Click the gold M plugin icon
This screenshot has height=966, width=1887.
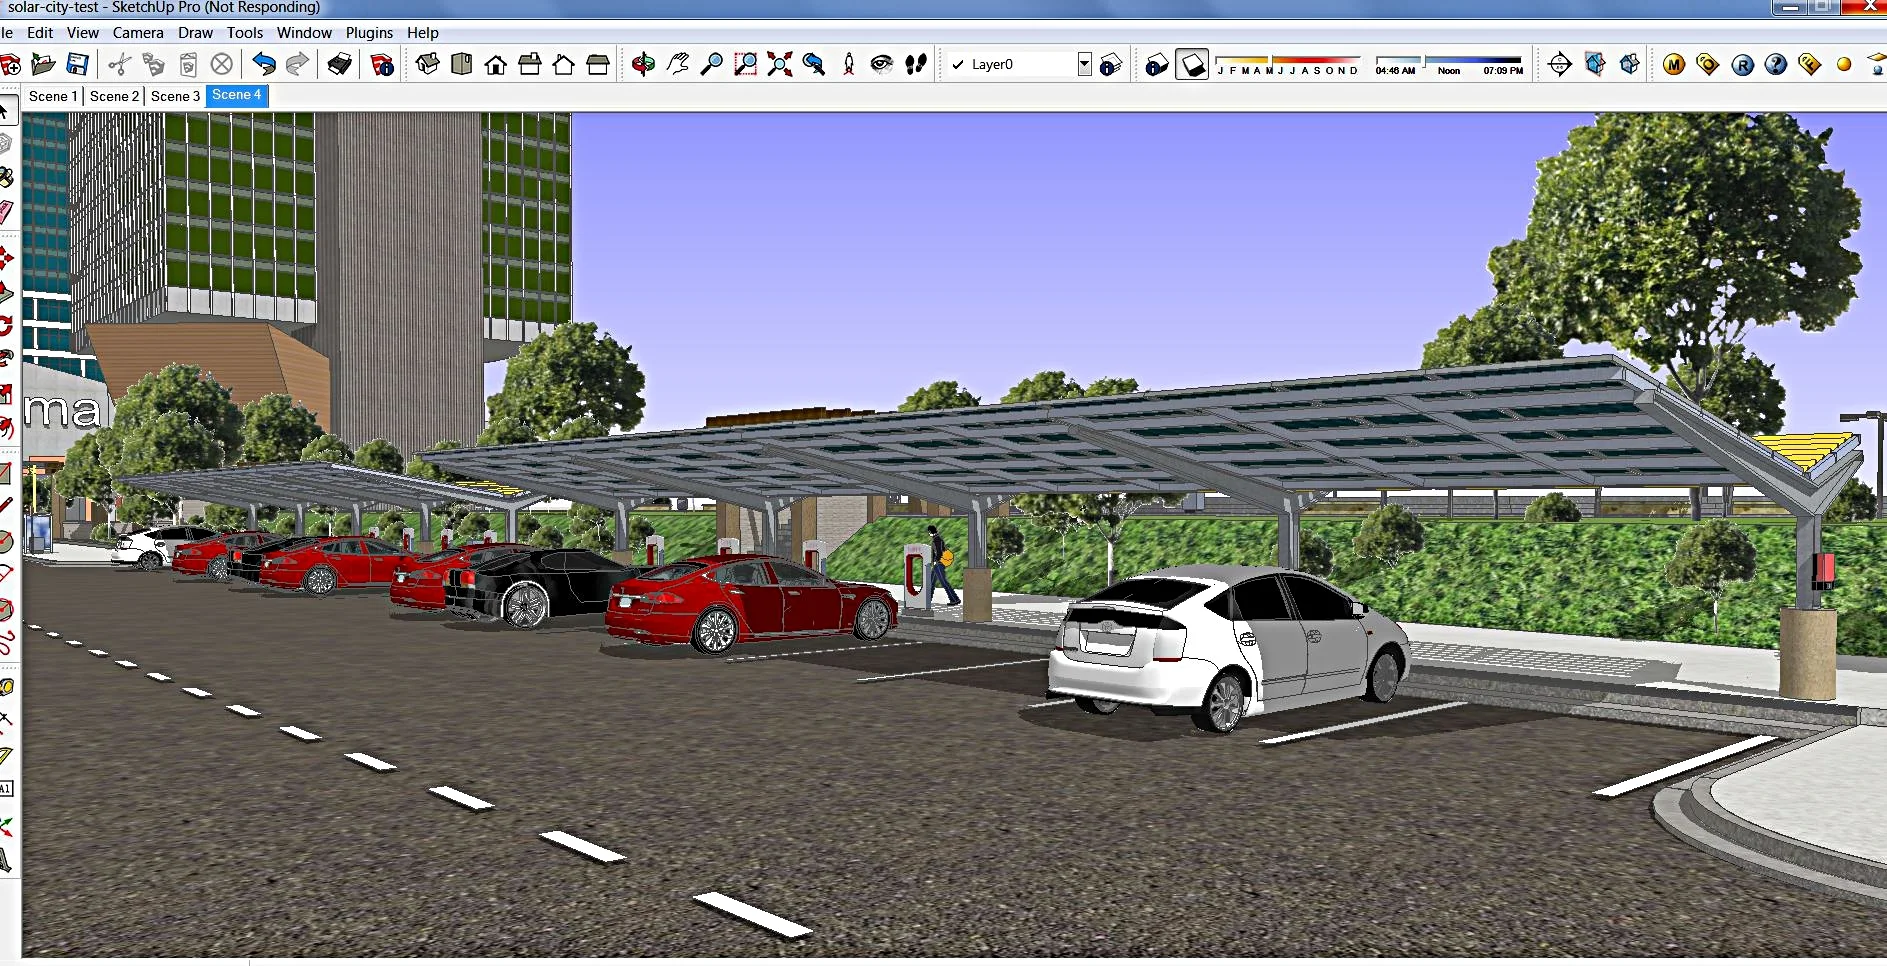(1674, 65)
